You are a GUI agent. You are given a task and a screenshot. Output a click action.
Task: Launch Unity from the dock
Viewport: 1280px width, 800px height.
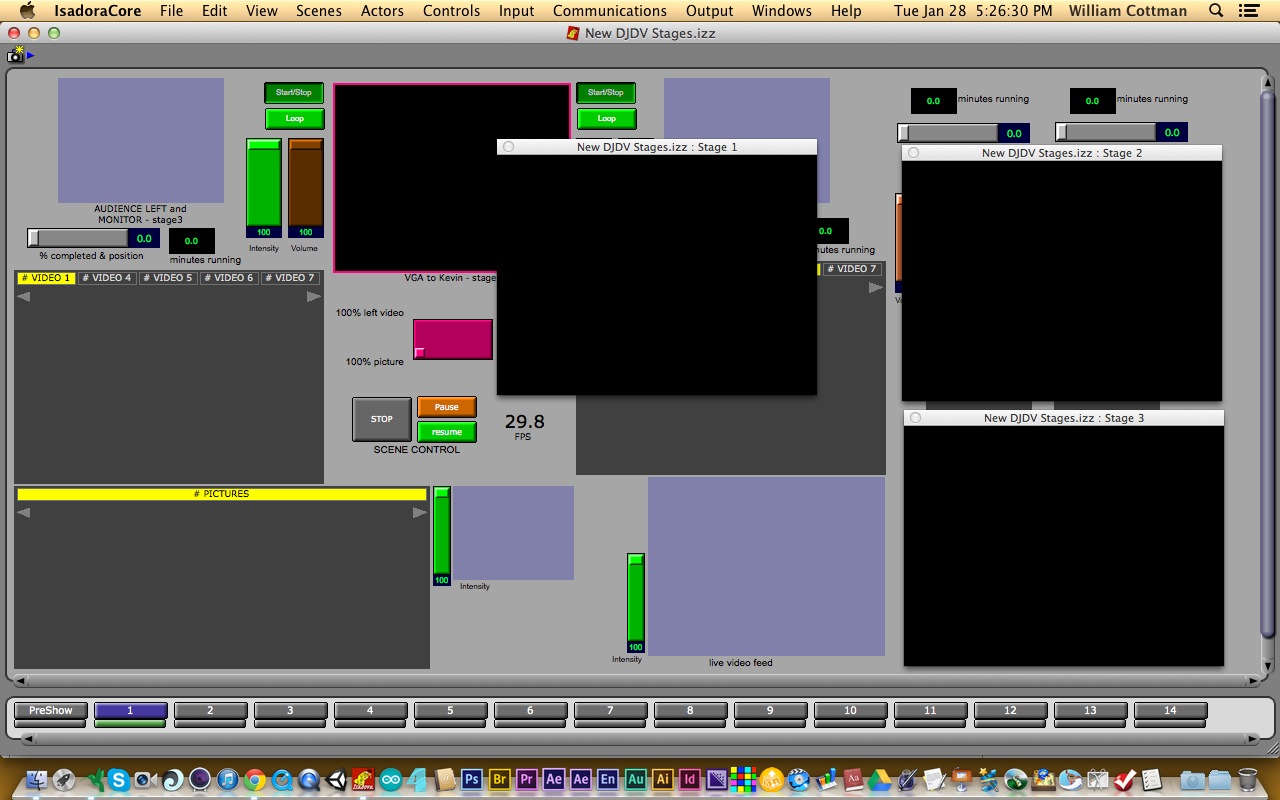[x=337, y=779]
